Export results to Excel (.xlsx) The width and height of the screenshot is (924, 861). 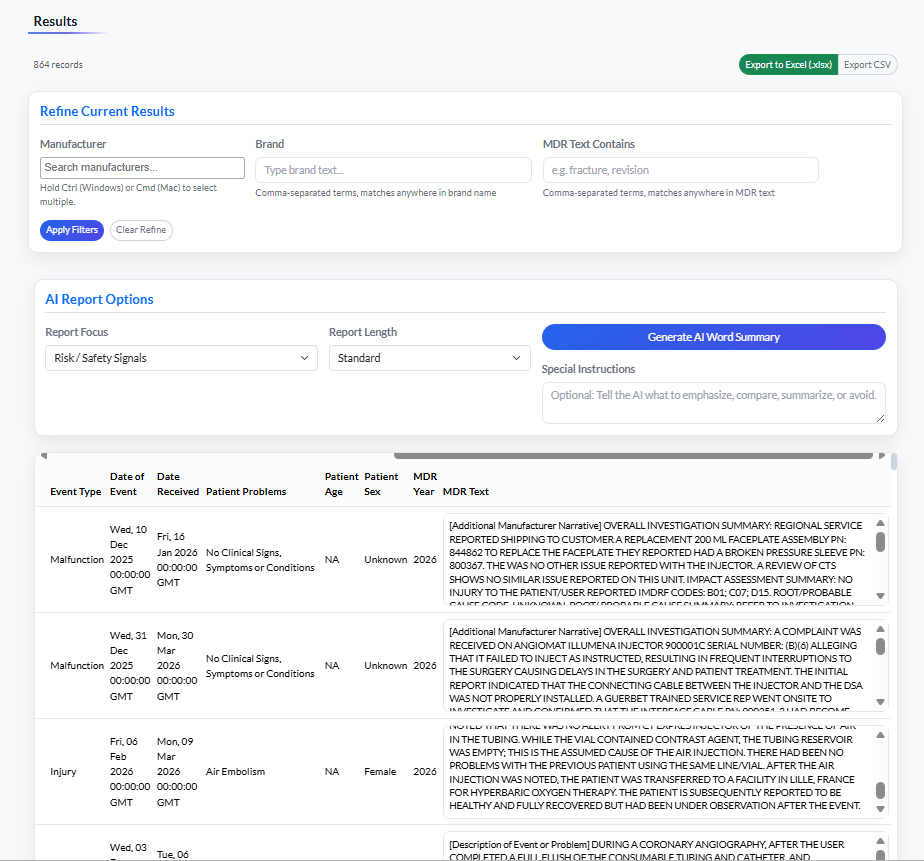point(788,65)
